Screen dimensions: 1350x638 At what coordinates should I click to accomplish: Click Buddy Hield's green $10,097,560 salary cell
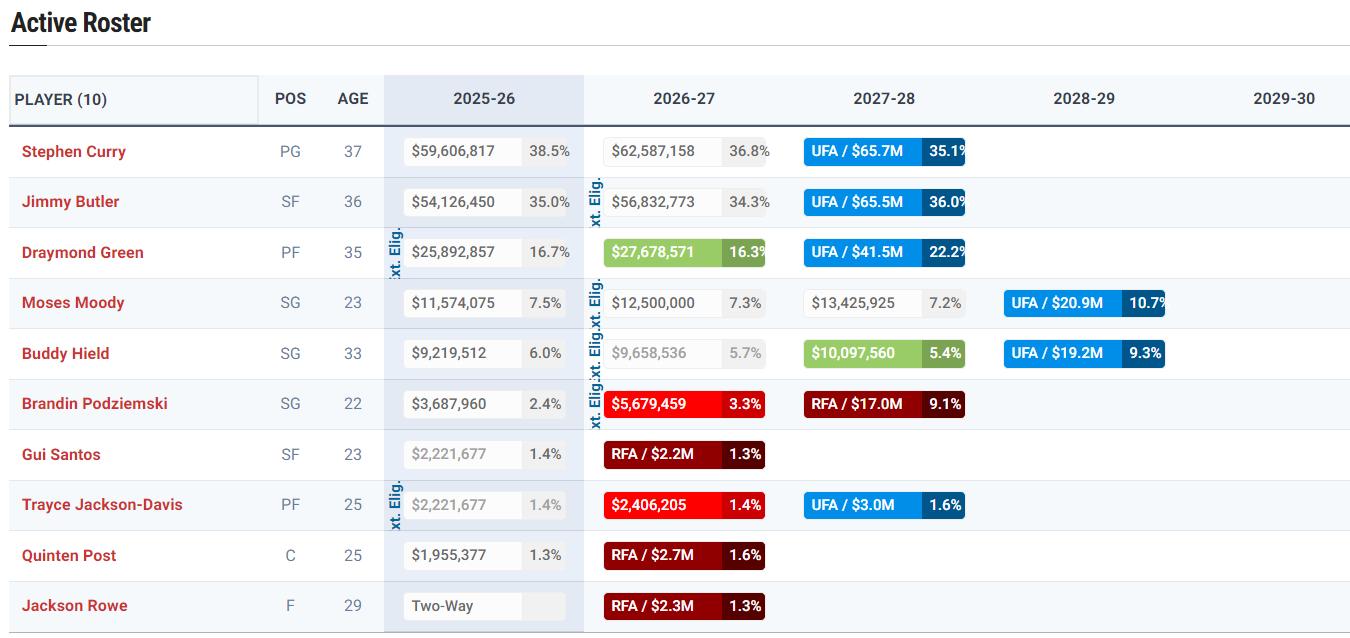(863, 354)
